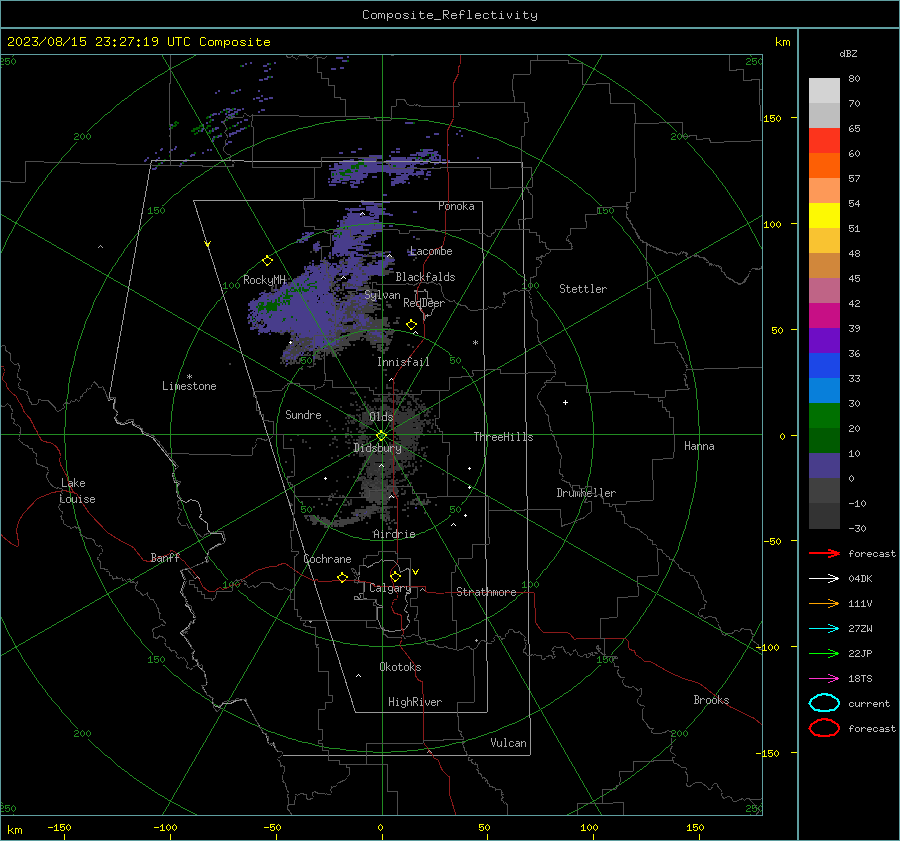
Task: Click the ThreeHills city label
Action: [503, 437]
